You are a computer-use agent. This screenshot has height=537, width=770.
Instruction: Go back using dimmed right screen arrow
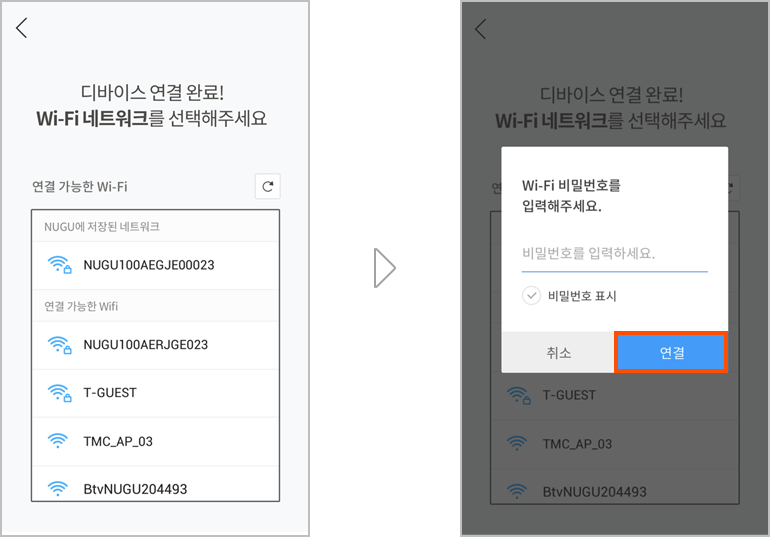click(x=481, y=29)
